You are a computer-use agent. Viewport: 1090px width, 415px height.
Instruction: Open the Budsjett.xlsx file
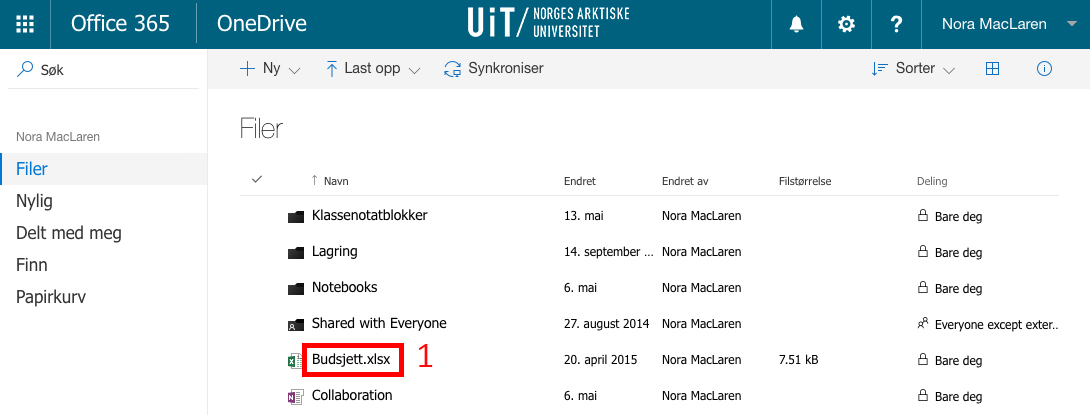353,360
